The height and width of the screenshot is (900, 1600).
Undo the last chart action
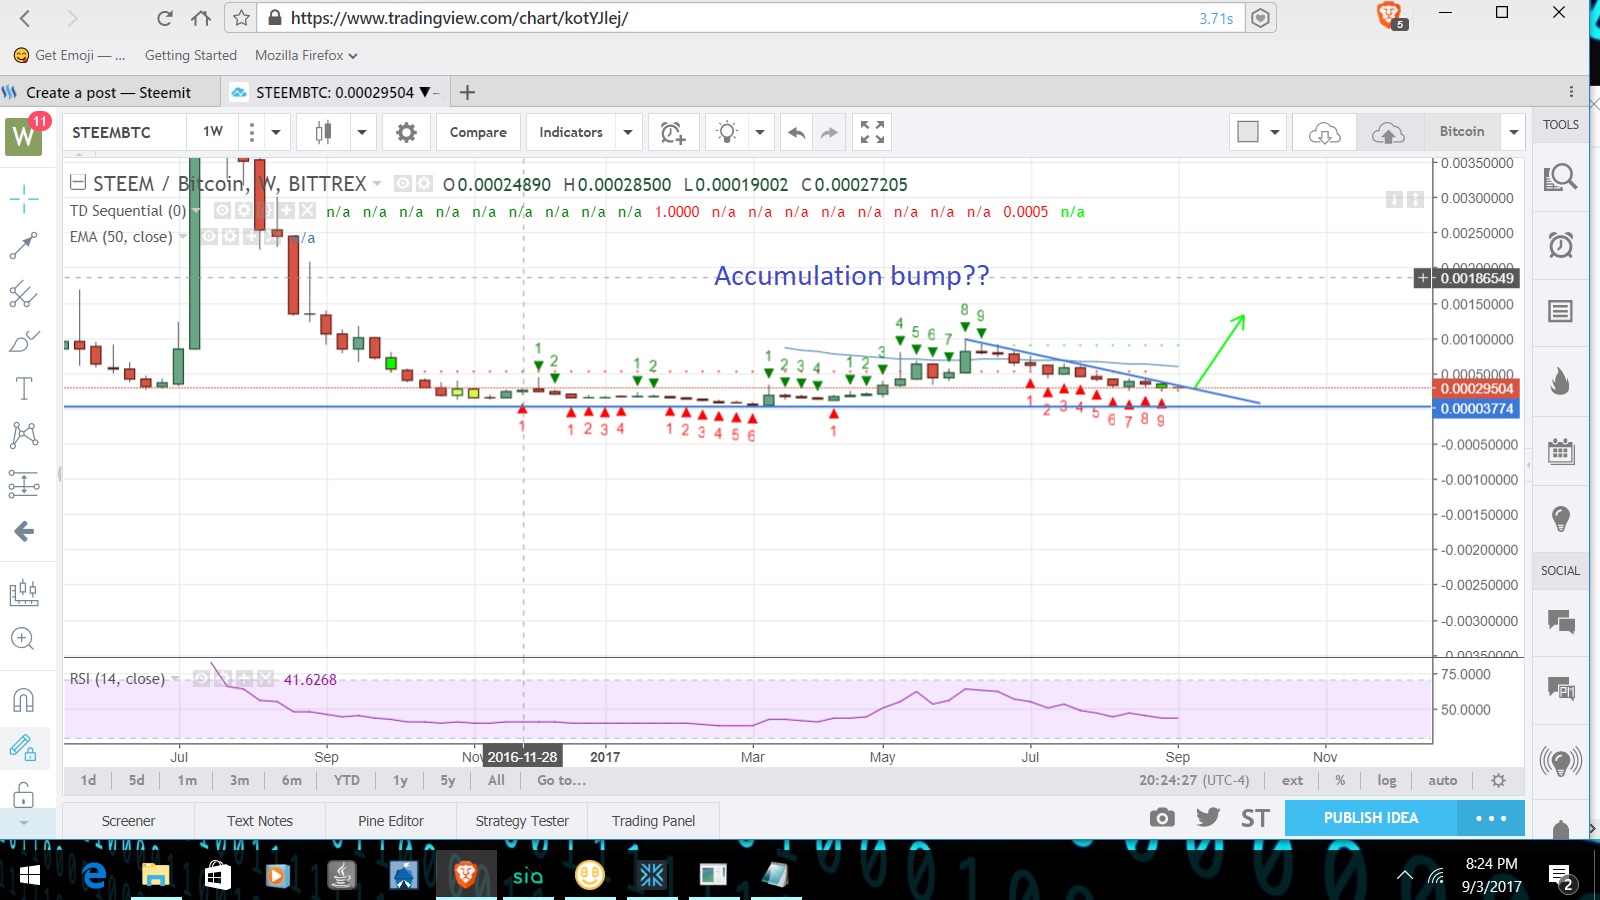coord(797,132)
